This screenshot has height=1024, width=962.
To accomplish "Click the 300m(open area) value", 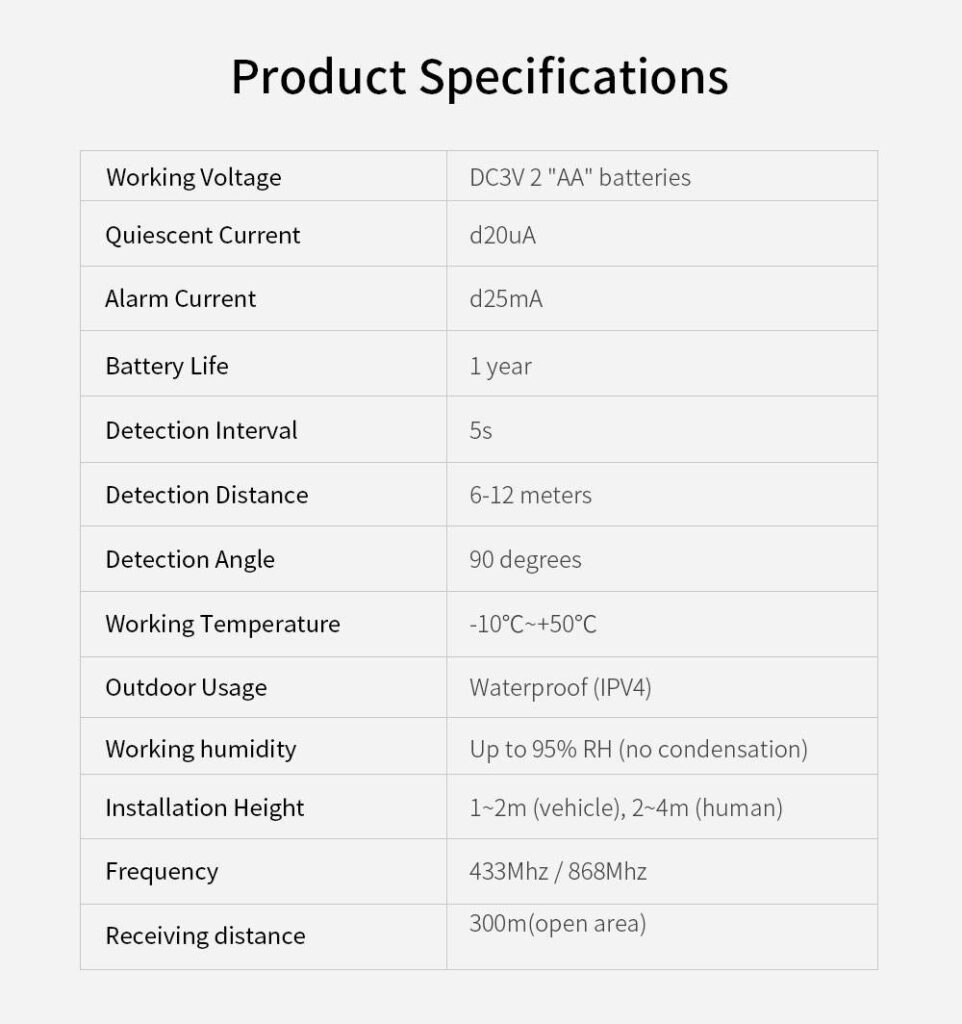I will pos(558,924).
